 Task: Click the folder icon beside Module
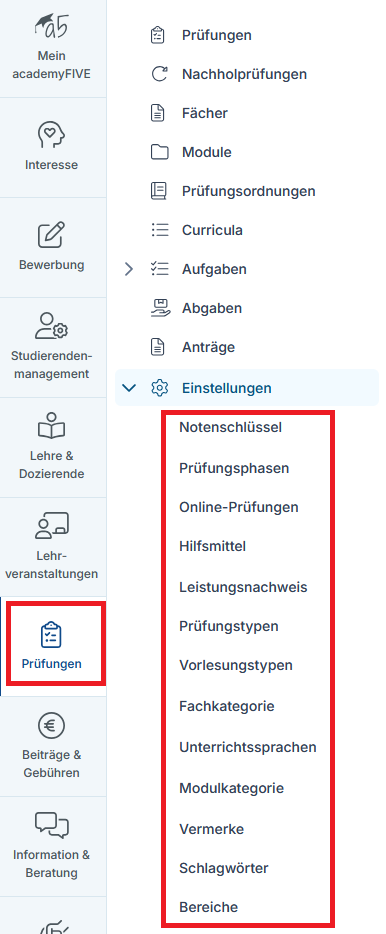pos(159,152)
